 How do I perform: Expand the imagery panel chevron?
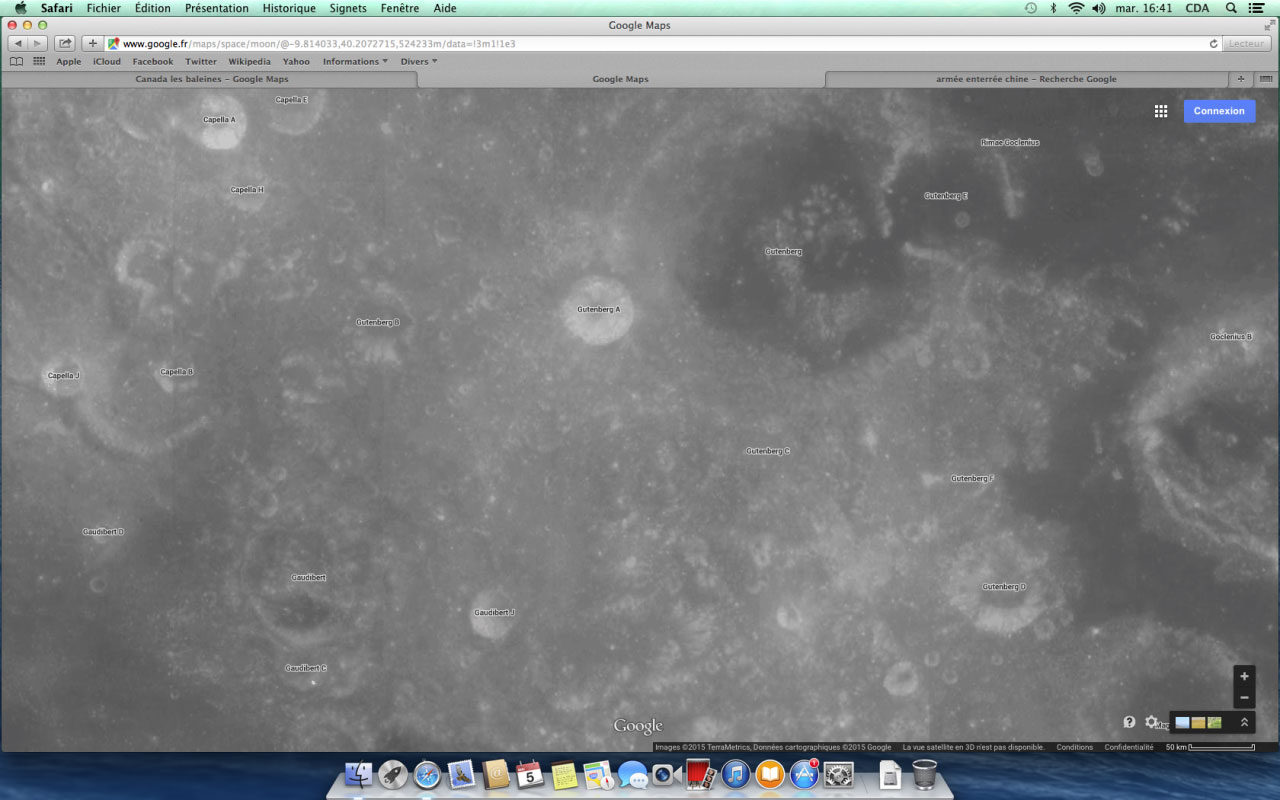point(1244,722)
